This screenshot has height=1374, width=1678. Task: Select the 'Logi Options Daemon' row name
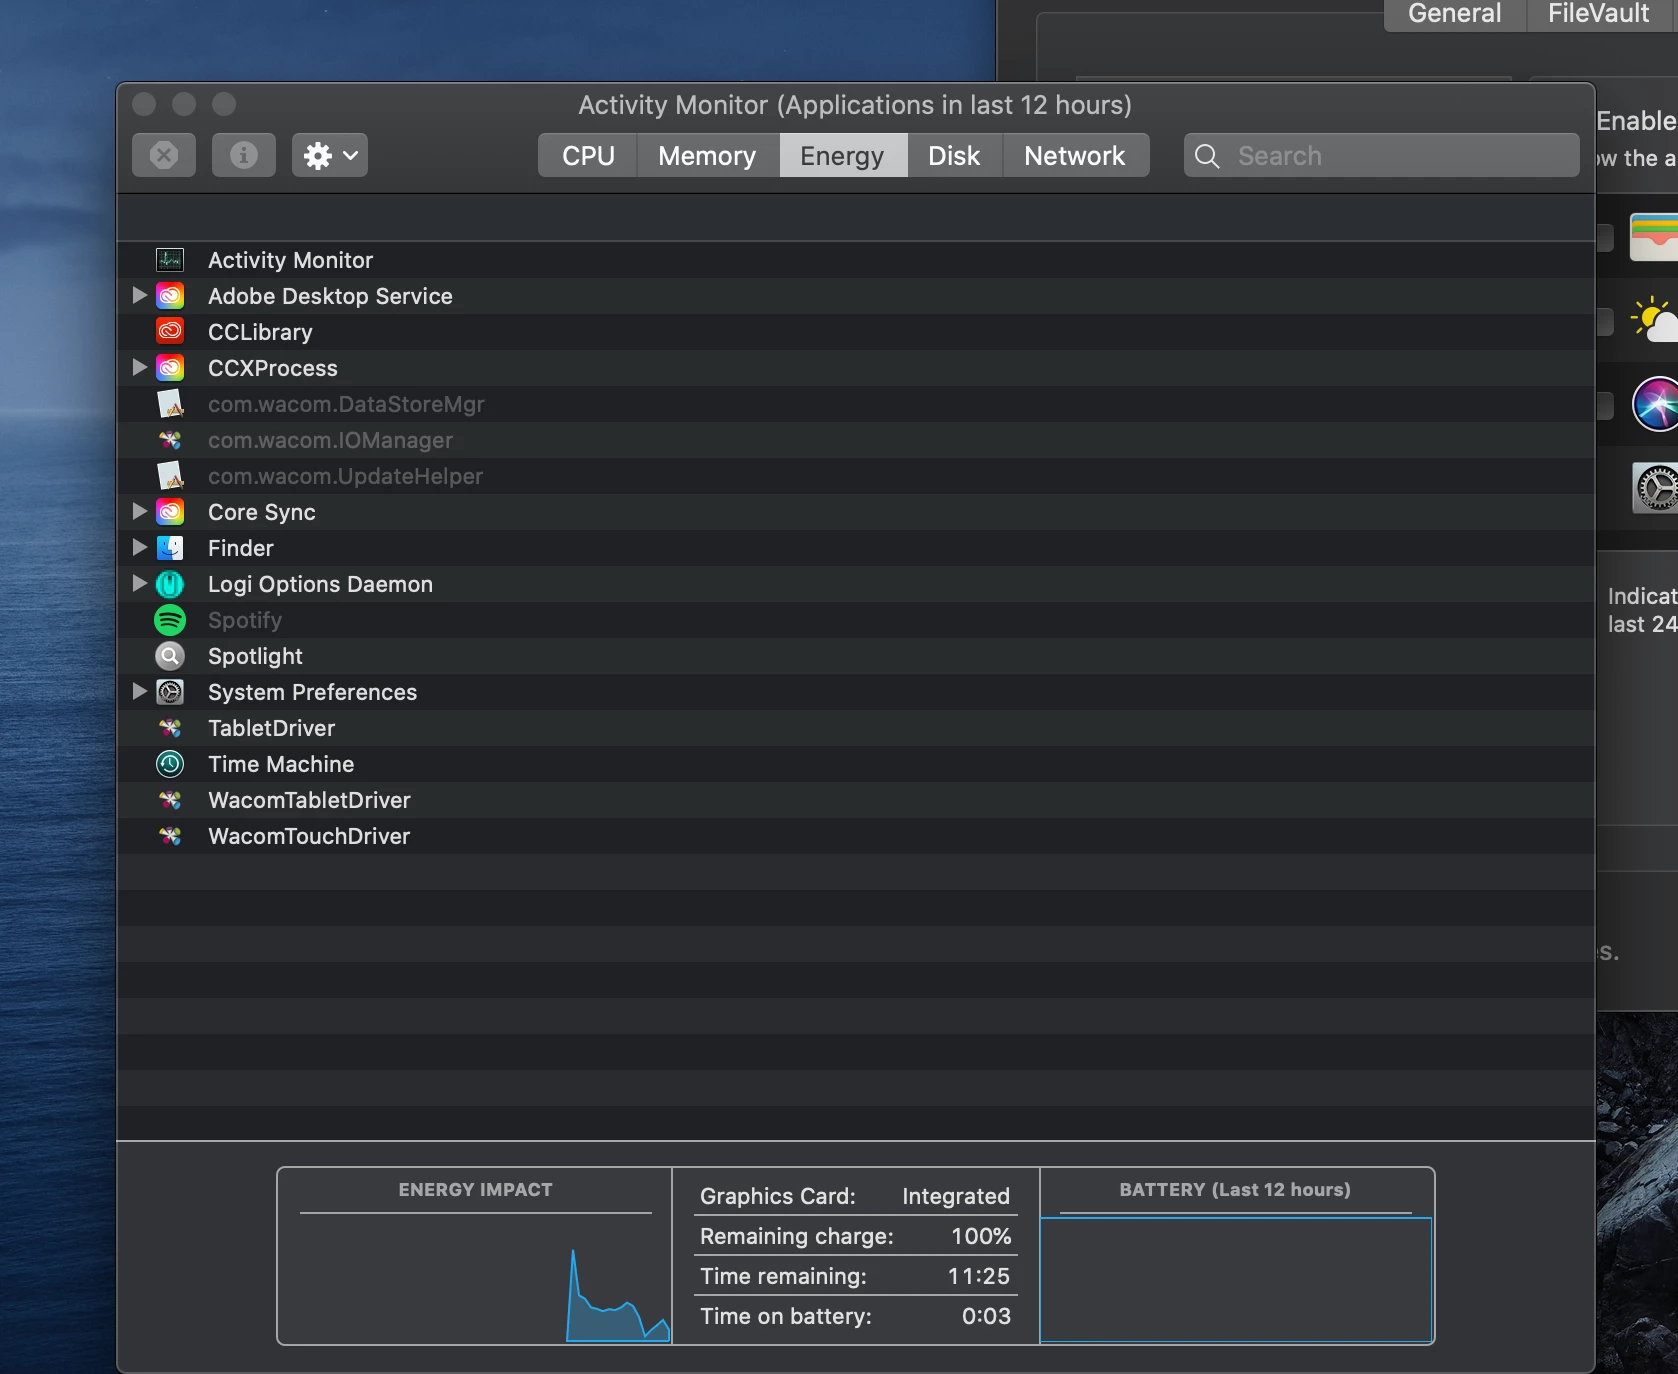tap(320, 584)
